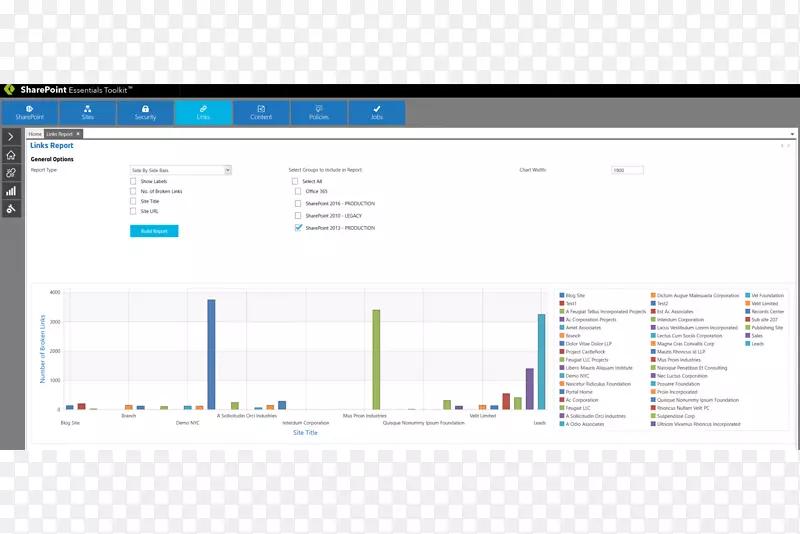
Task: Click the Feugiat LLC legend entry
Action: pos(575,408)
